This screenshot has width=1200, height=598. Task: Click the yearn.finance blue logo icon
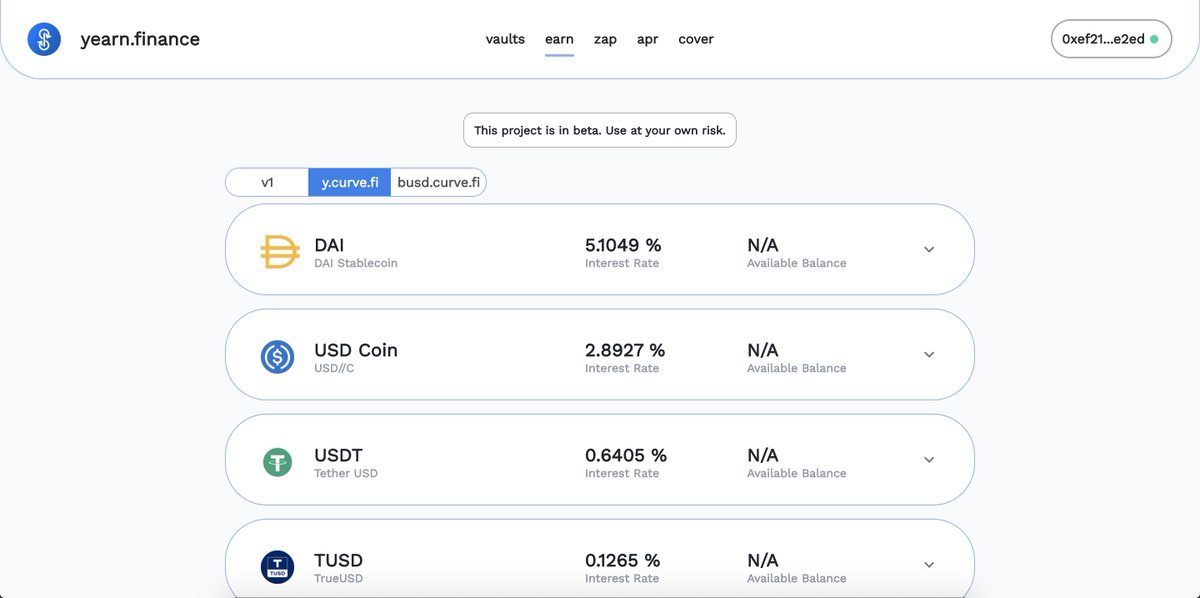point(44,39)
